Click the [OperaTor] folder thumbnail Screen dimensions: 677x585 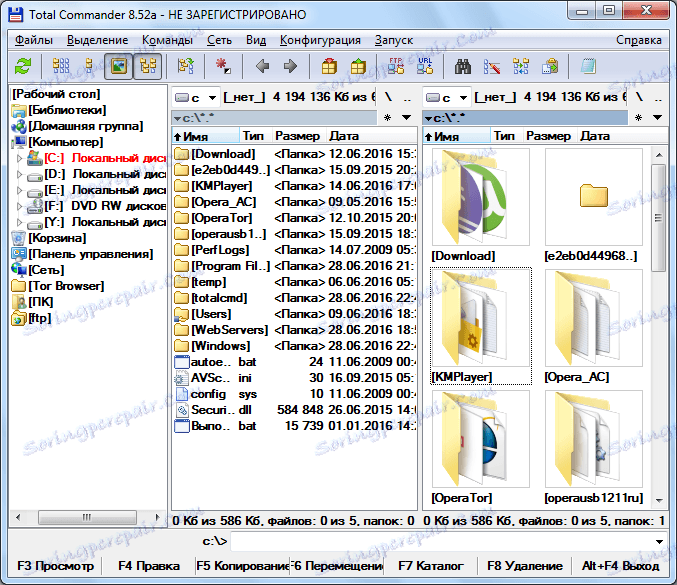point(481,439)
